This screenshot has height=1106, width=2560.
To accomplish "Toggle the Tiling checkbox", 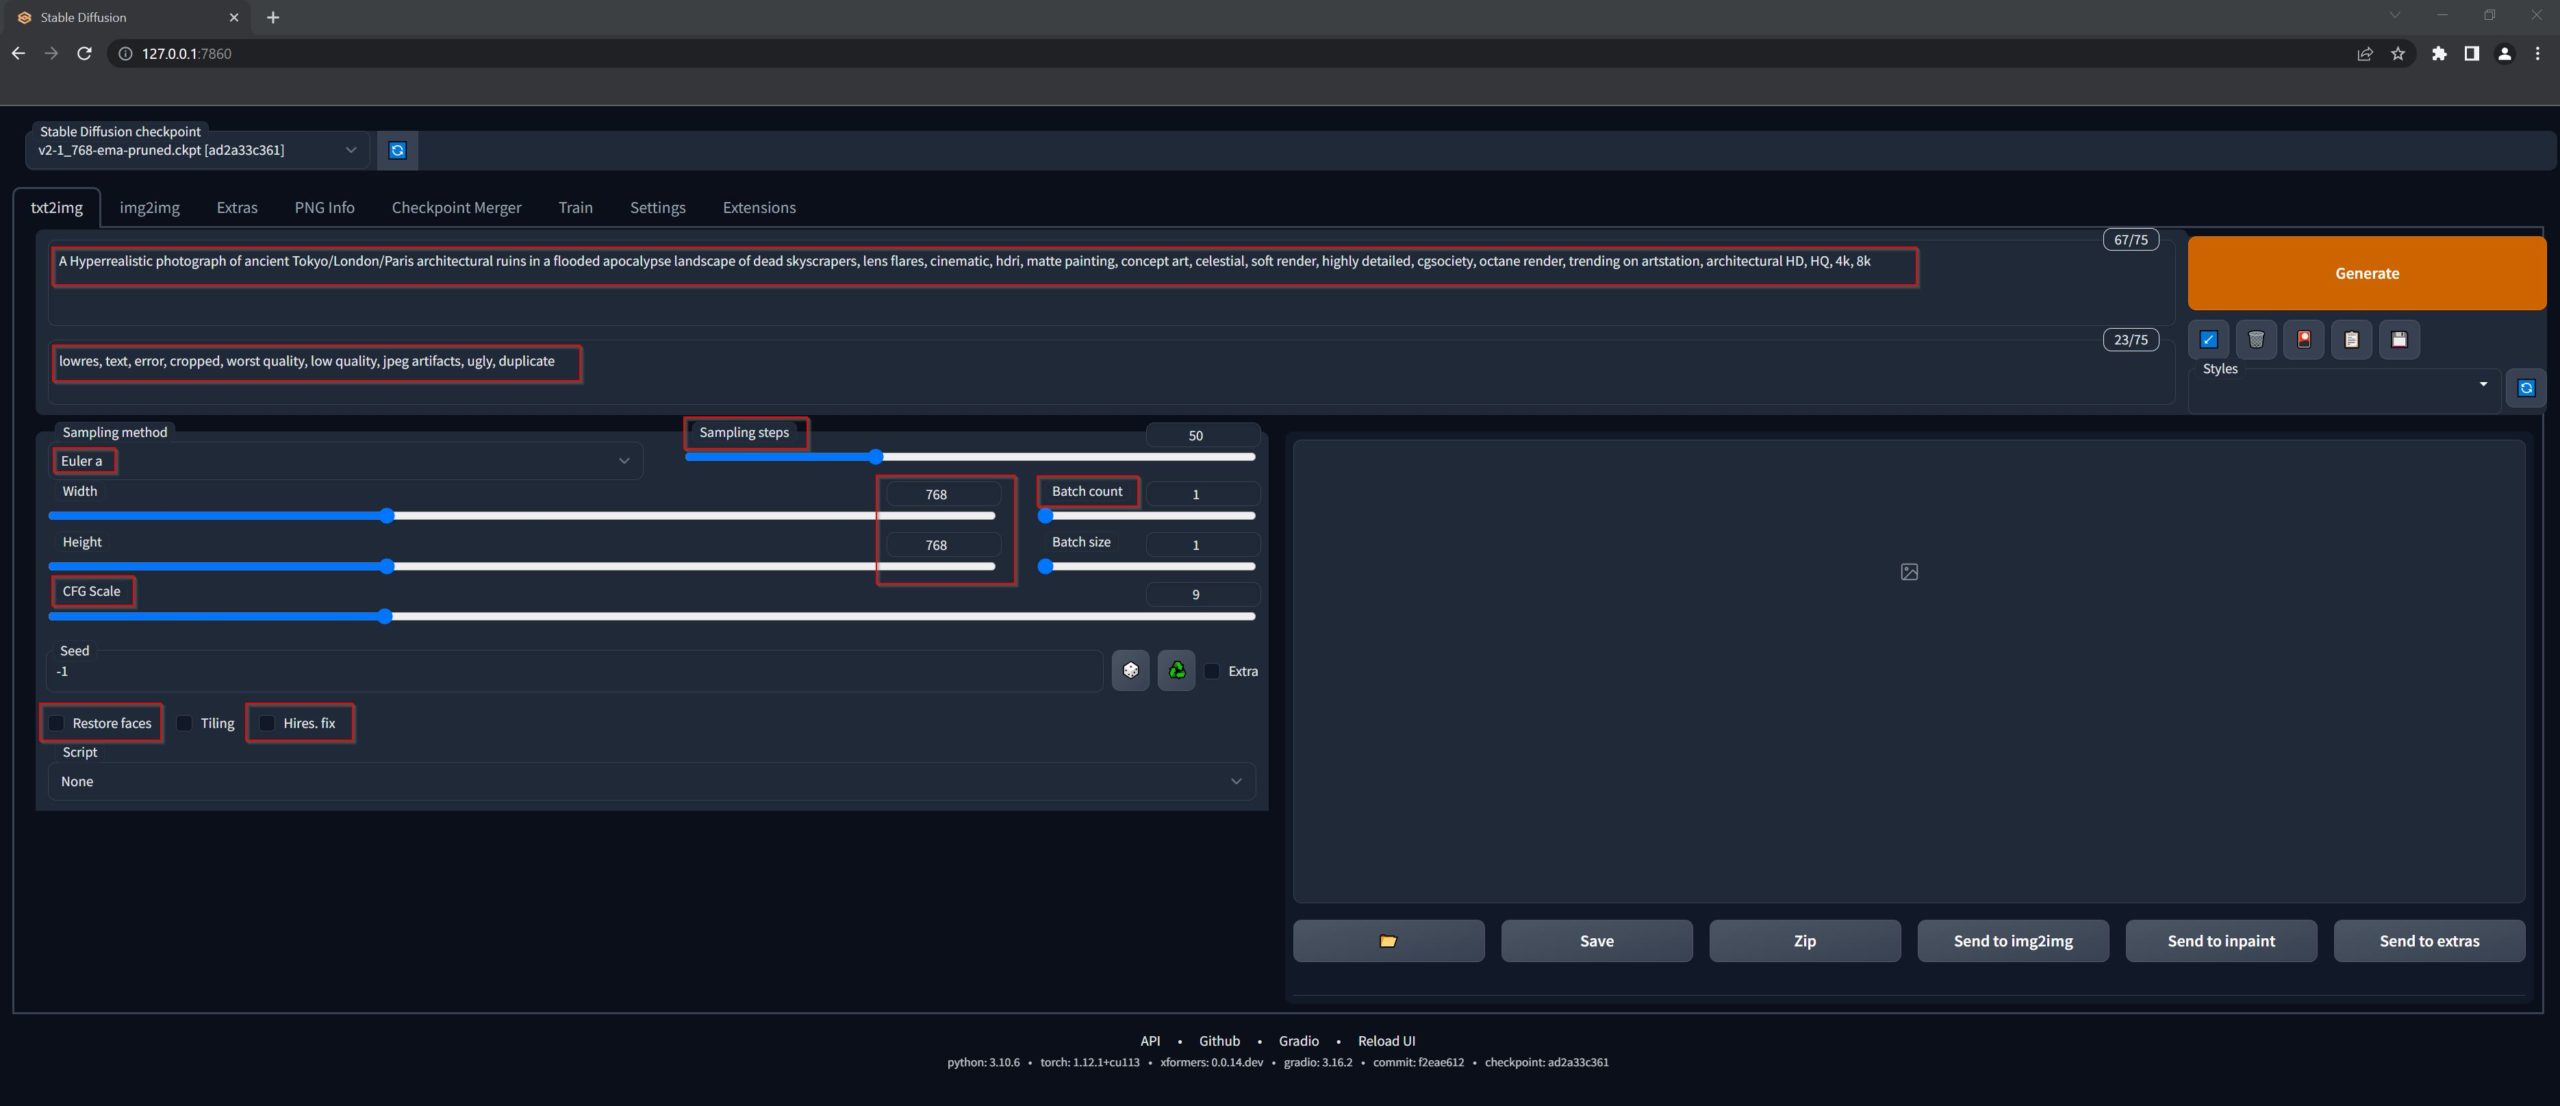I will pos(185,723).
